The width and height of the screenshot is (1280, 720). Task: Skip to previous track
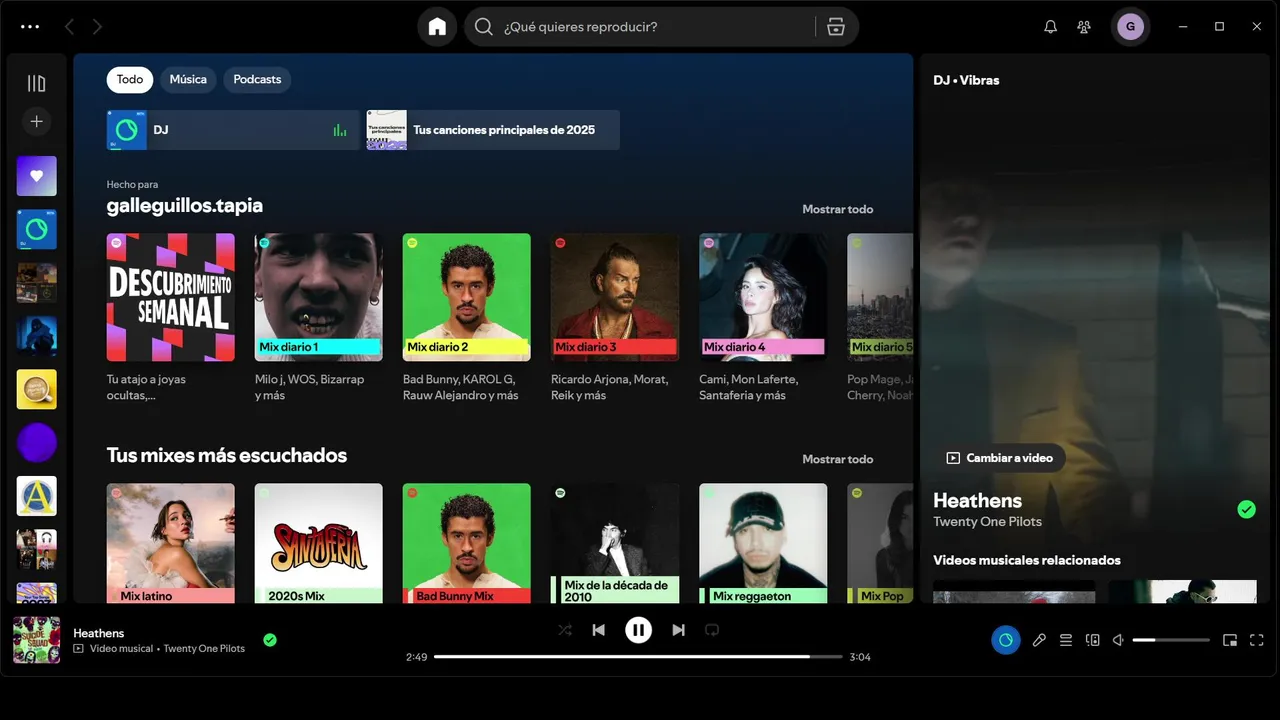(598, 630)
